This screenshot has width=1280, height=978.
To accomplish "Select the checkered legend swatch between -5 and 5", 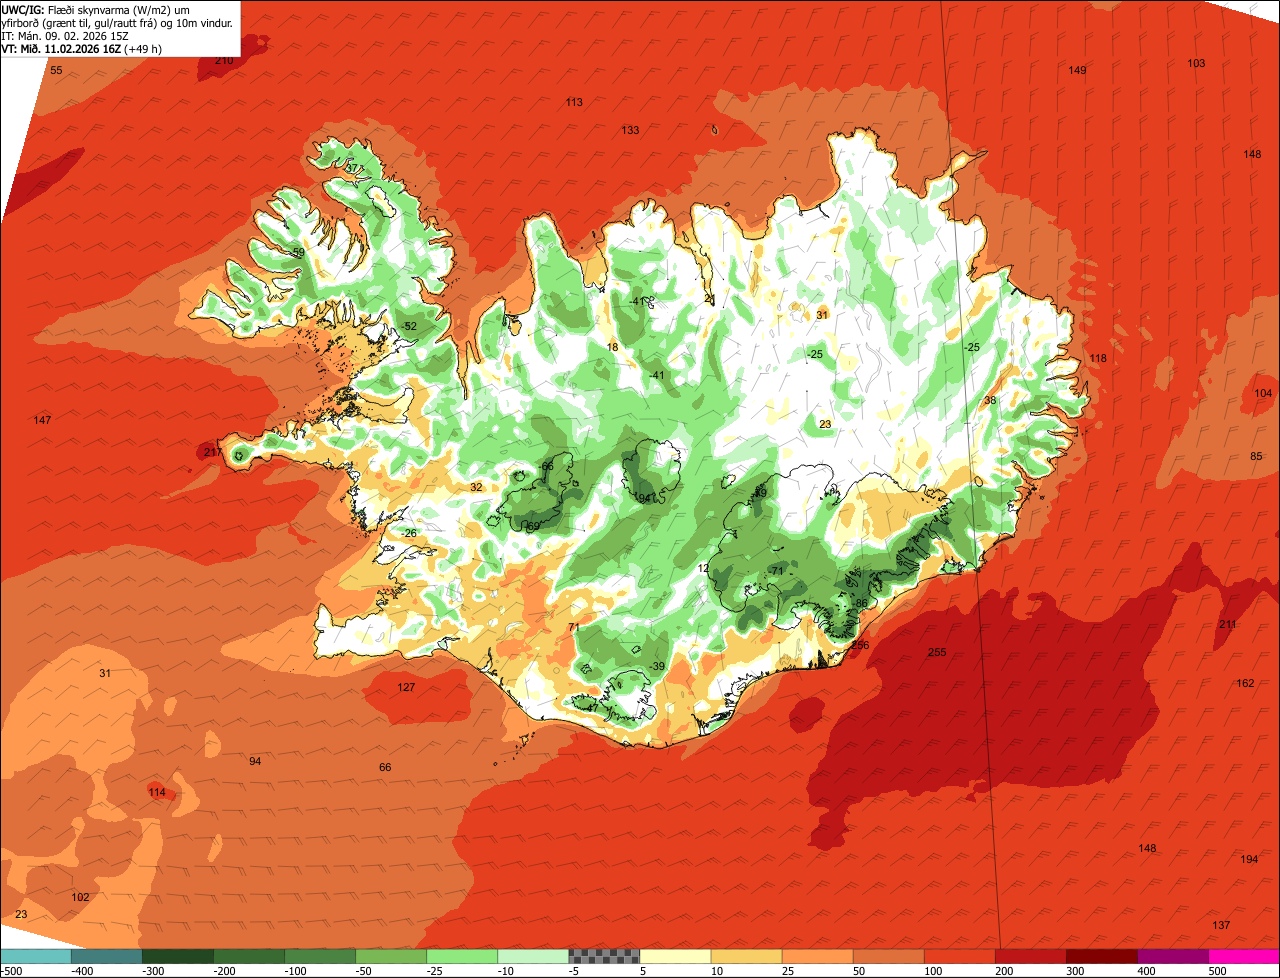I will click(604, 956).
